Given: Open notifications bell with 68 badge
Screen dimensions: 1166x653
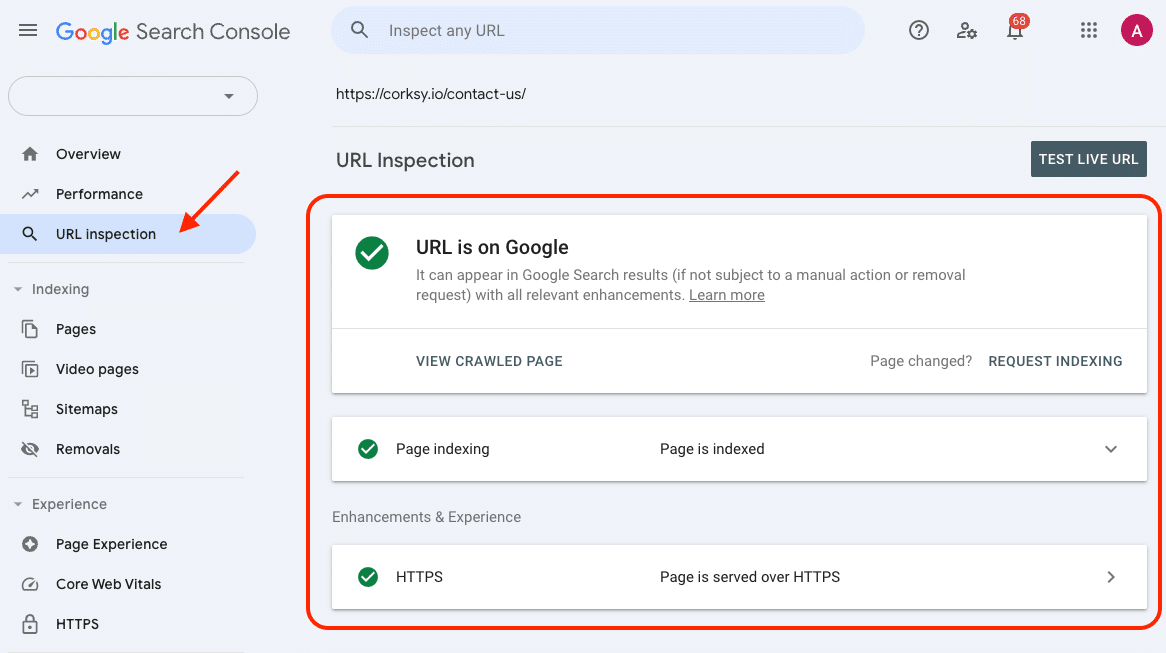Looking at the screenshot, I should 1015,31.
